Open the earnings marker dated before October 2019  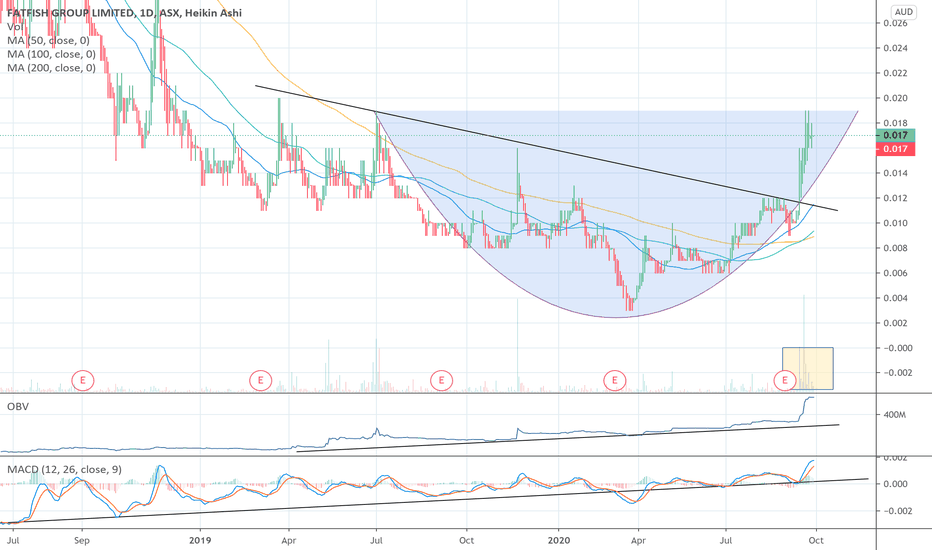441,379
